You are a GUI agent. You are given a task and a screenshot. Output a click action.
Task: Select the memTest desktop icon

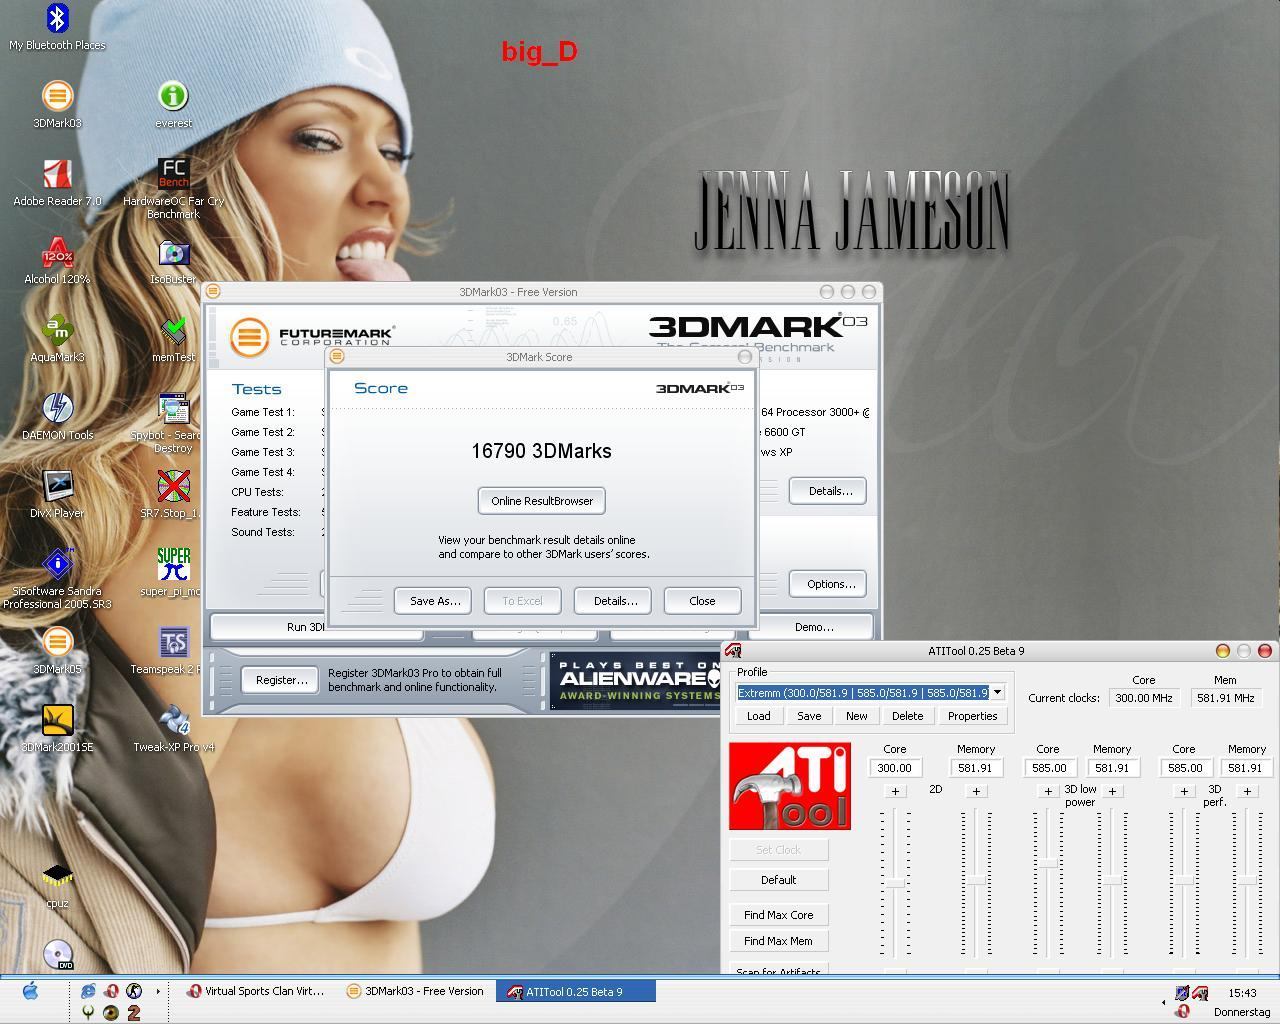(x=173, y=339)
